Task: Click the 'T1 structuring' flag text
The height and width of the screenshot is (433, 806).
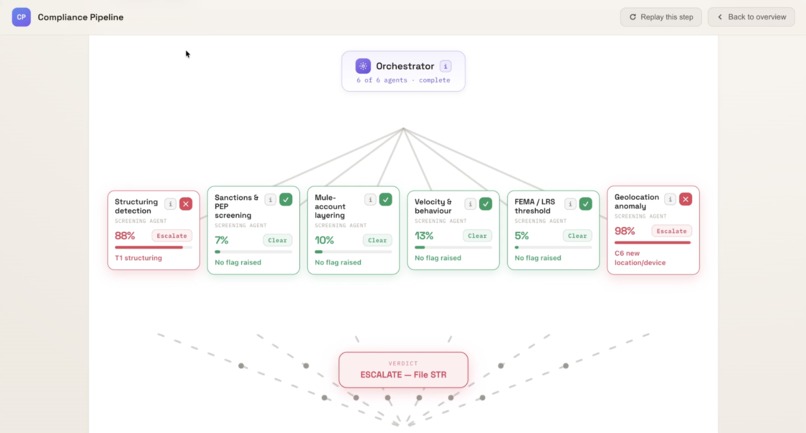Action: [x=138, y=258]
